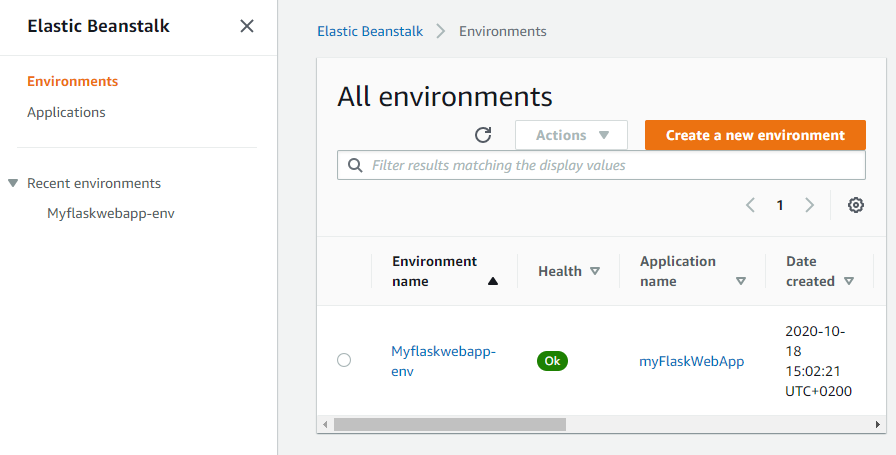
Task: Open Elastic Beanstalk breadcrumb link
Action: pos(370,31)
